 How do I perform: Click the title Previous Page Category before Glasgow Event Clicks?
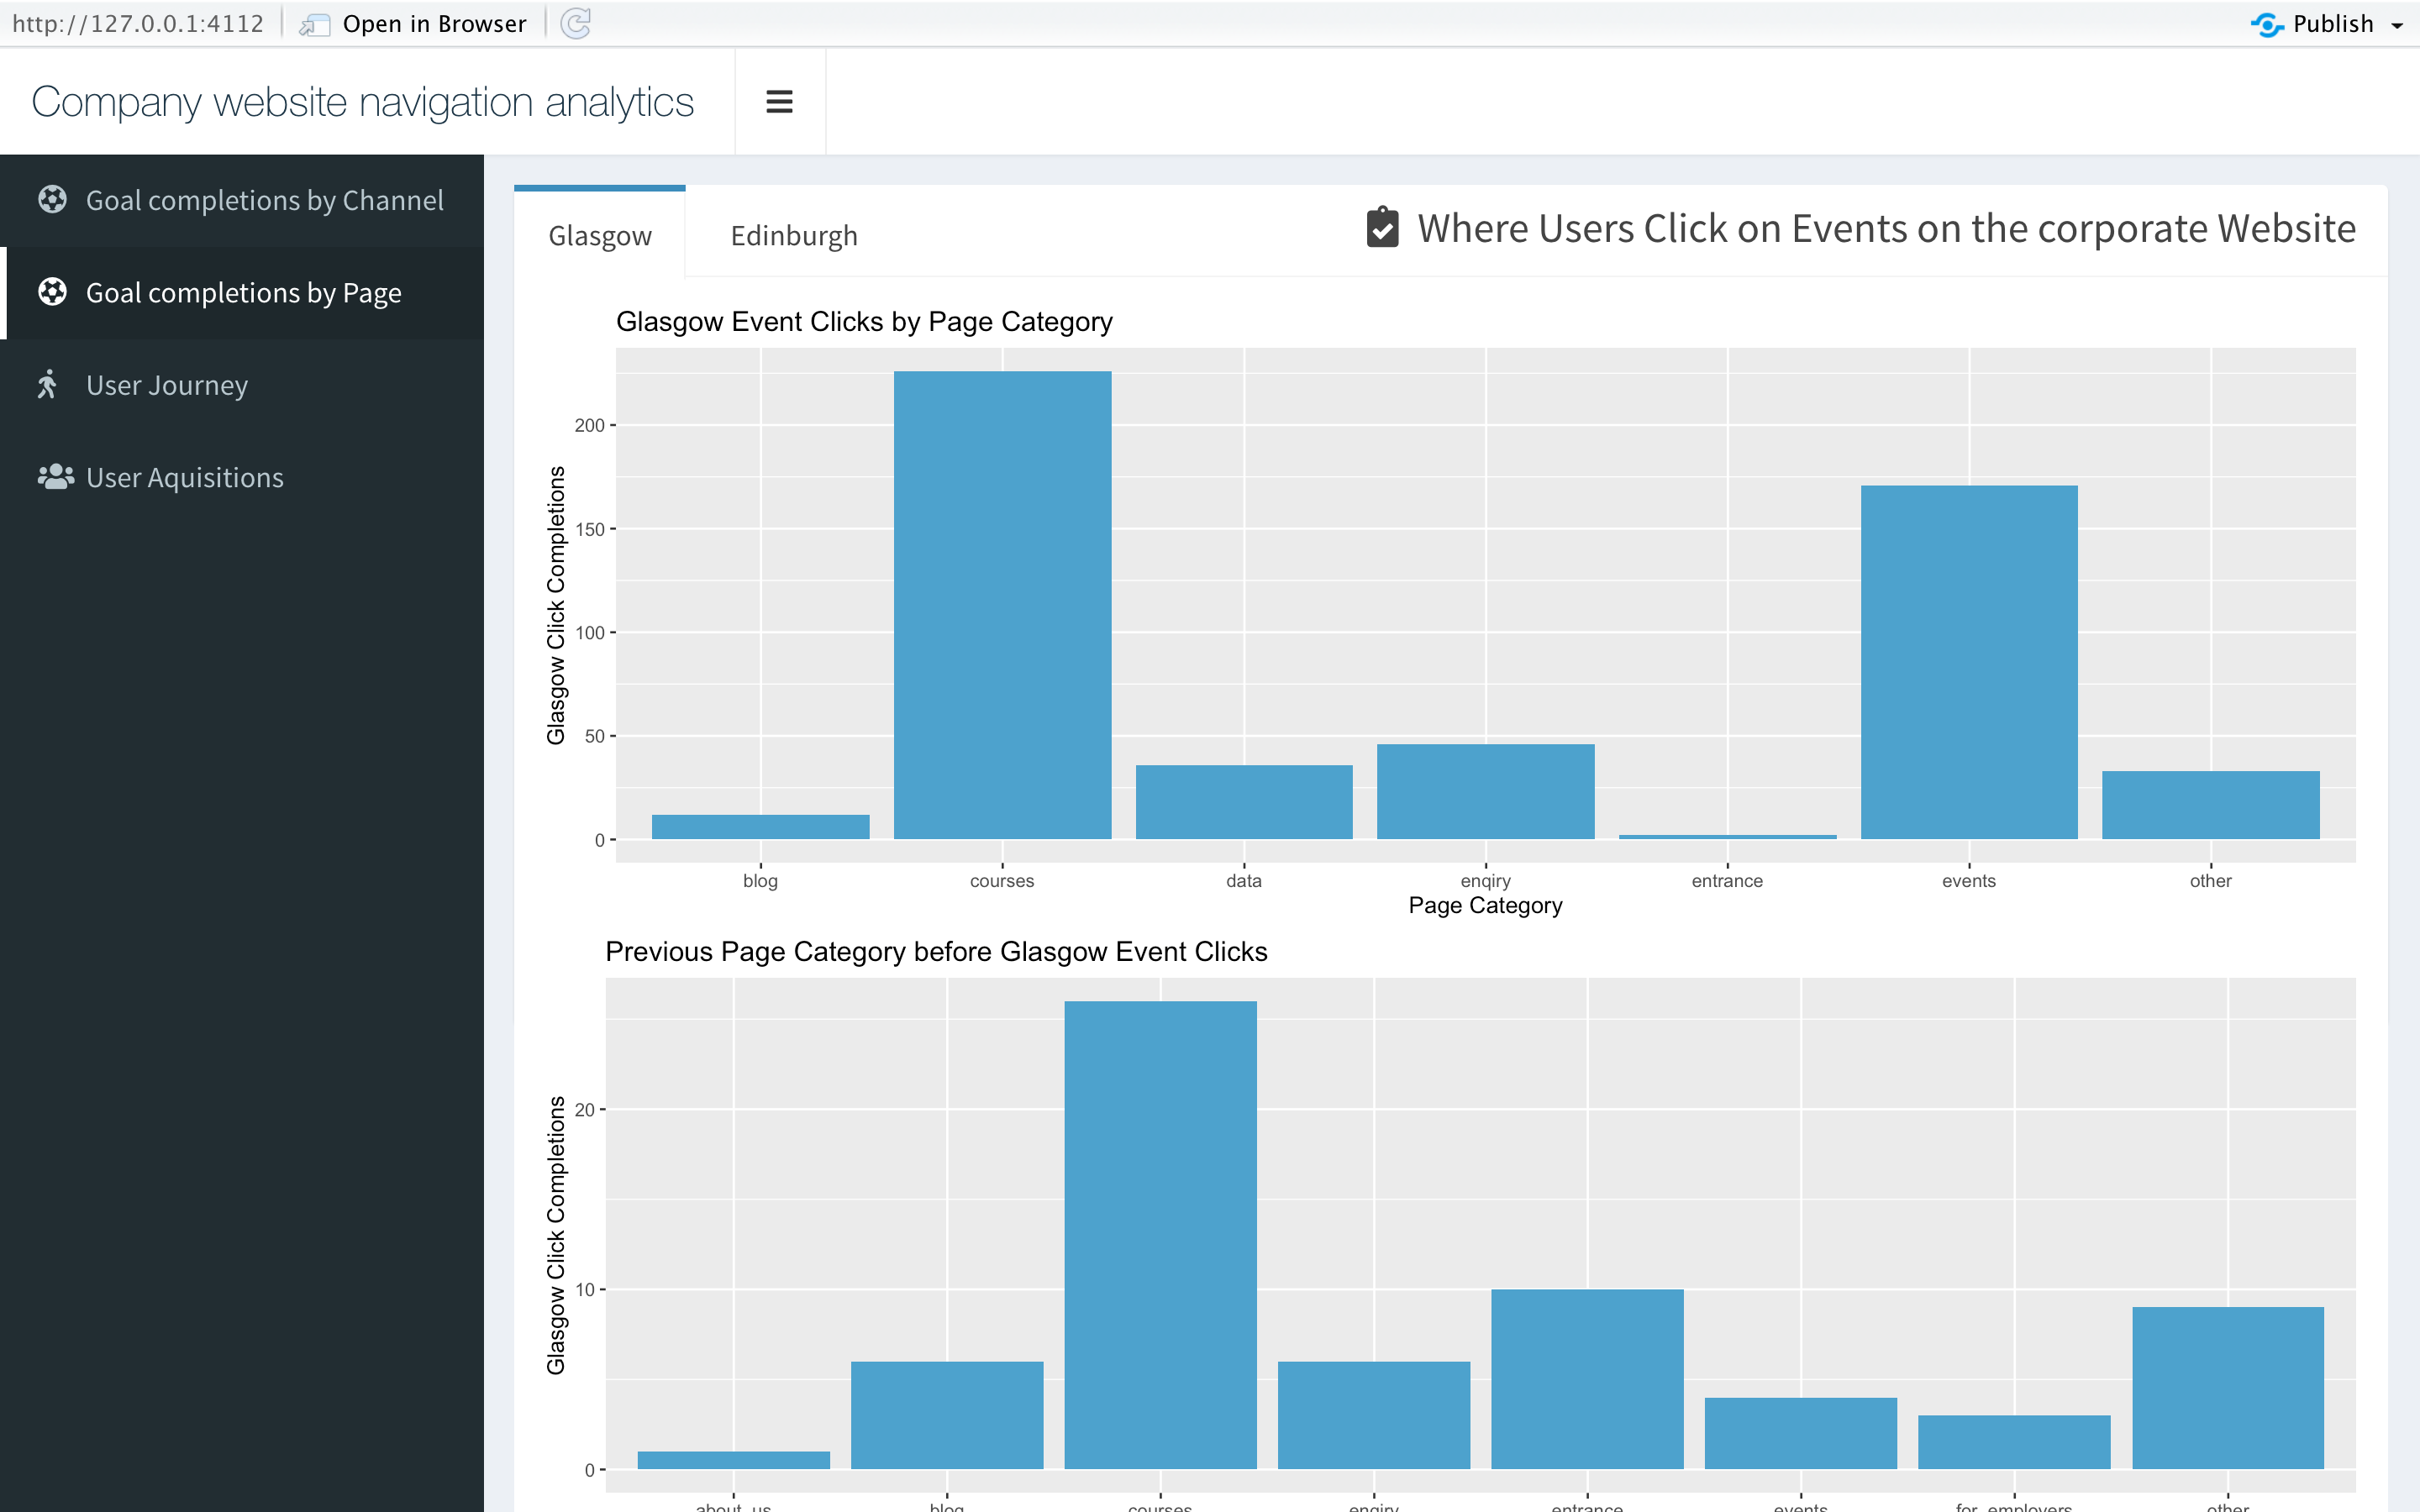click(936, 952)
